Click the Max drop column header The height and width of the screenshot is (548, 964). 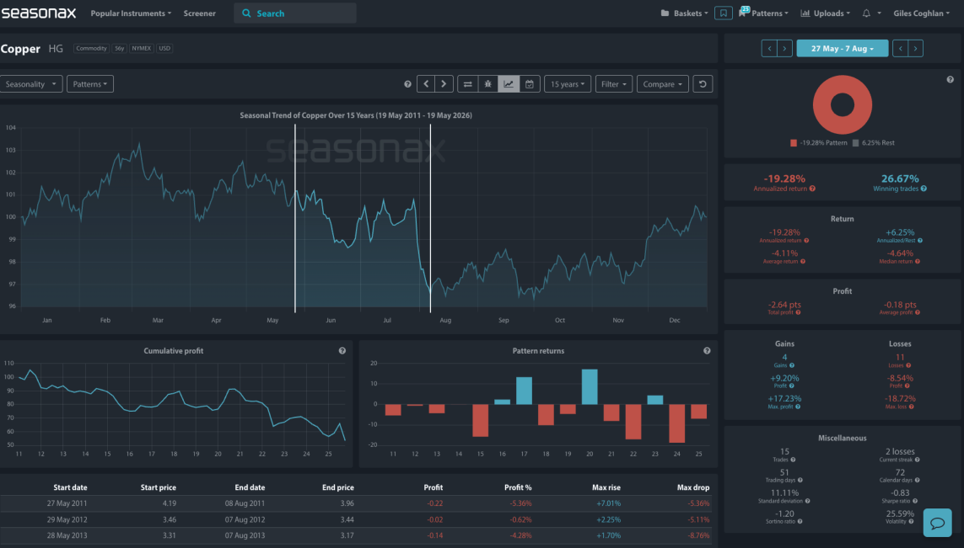point(693,487)
